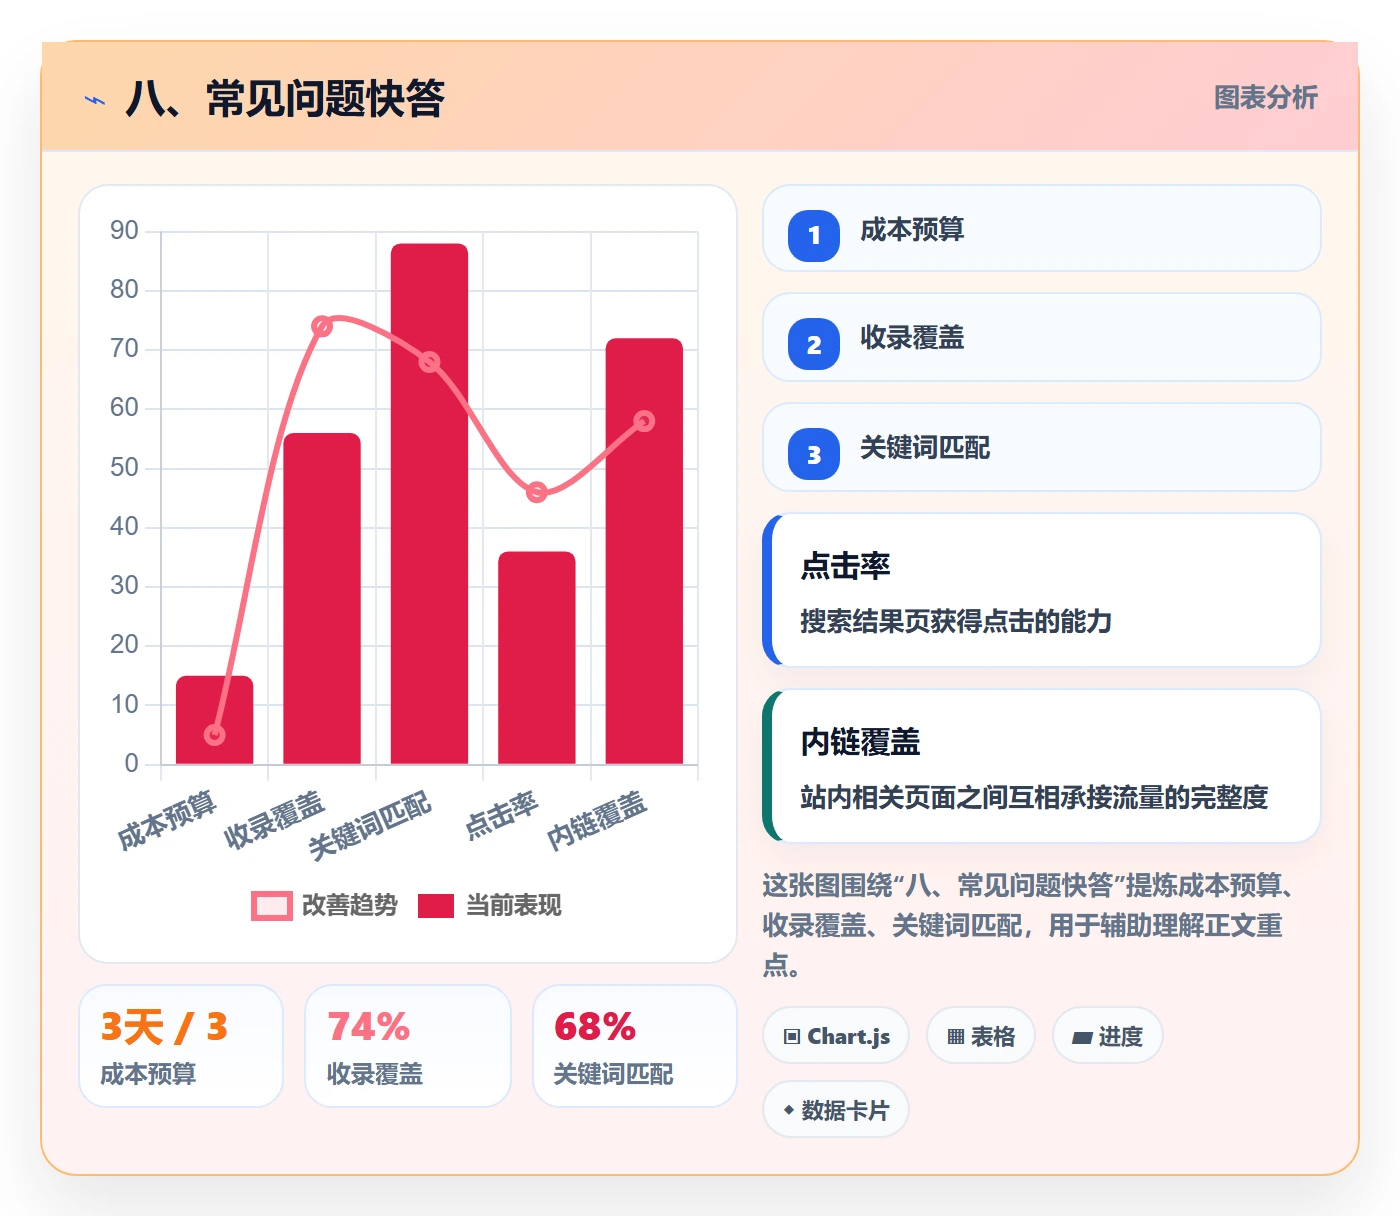The width and height of the screenshot is (1400, 1216).
Task: Click the 关键词匹配 bar in the chart
Action: 429,504
